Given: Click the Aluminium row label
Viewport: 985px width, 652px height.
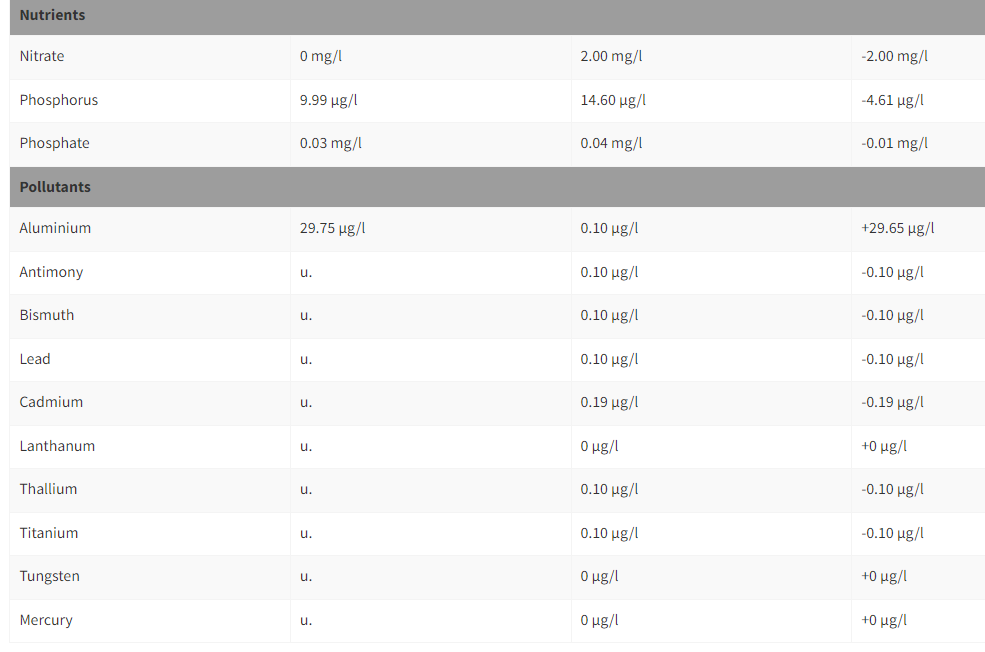Looking at the screenshot, I should tap(55, 228).
